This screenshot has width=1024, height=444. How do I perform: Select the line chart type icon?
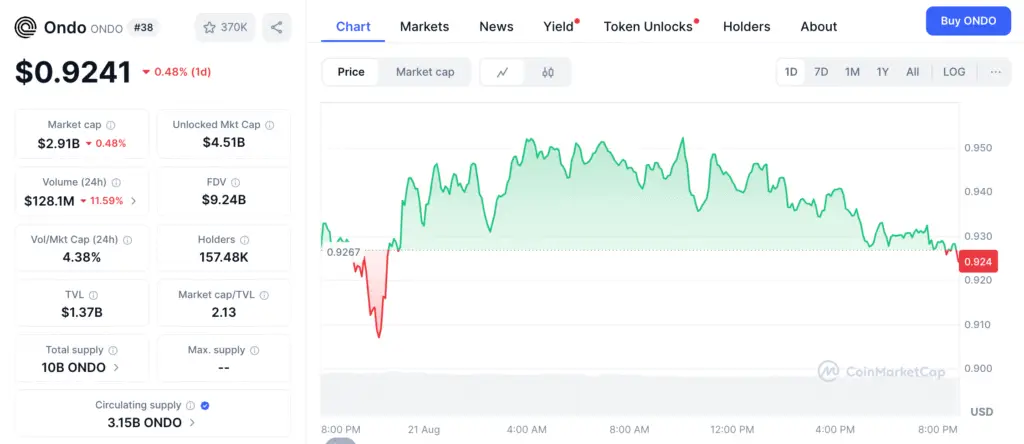[503, 72]
